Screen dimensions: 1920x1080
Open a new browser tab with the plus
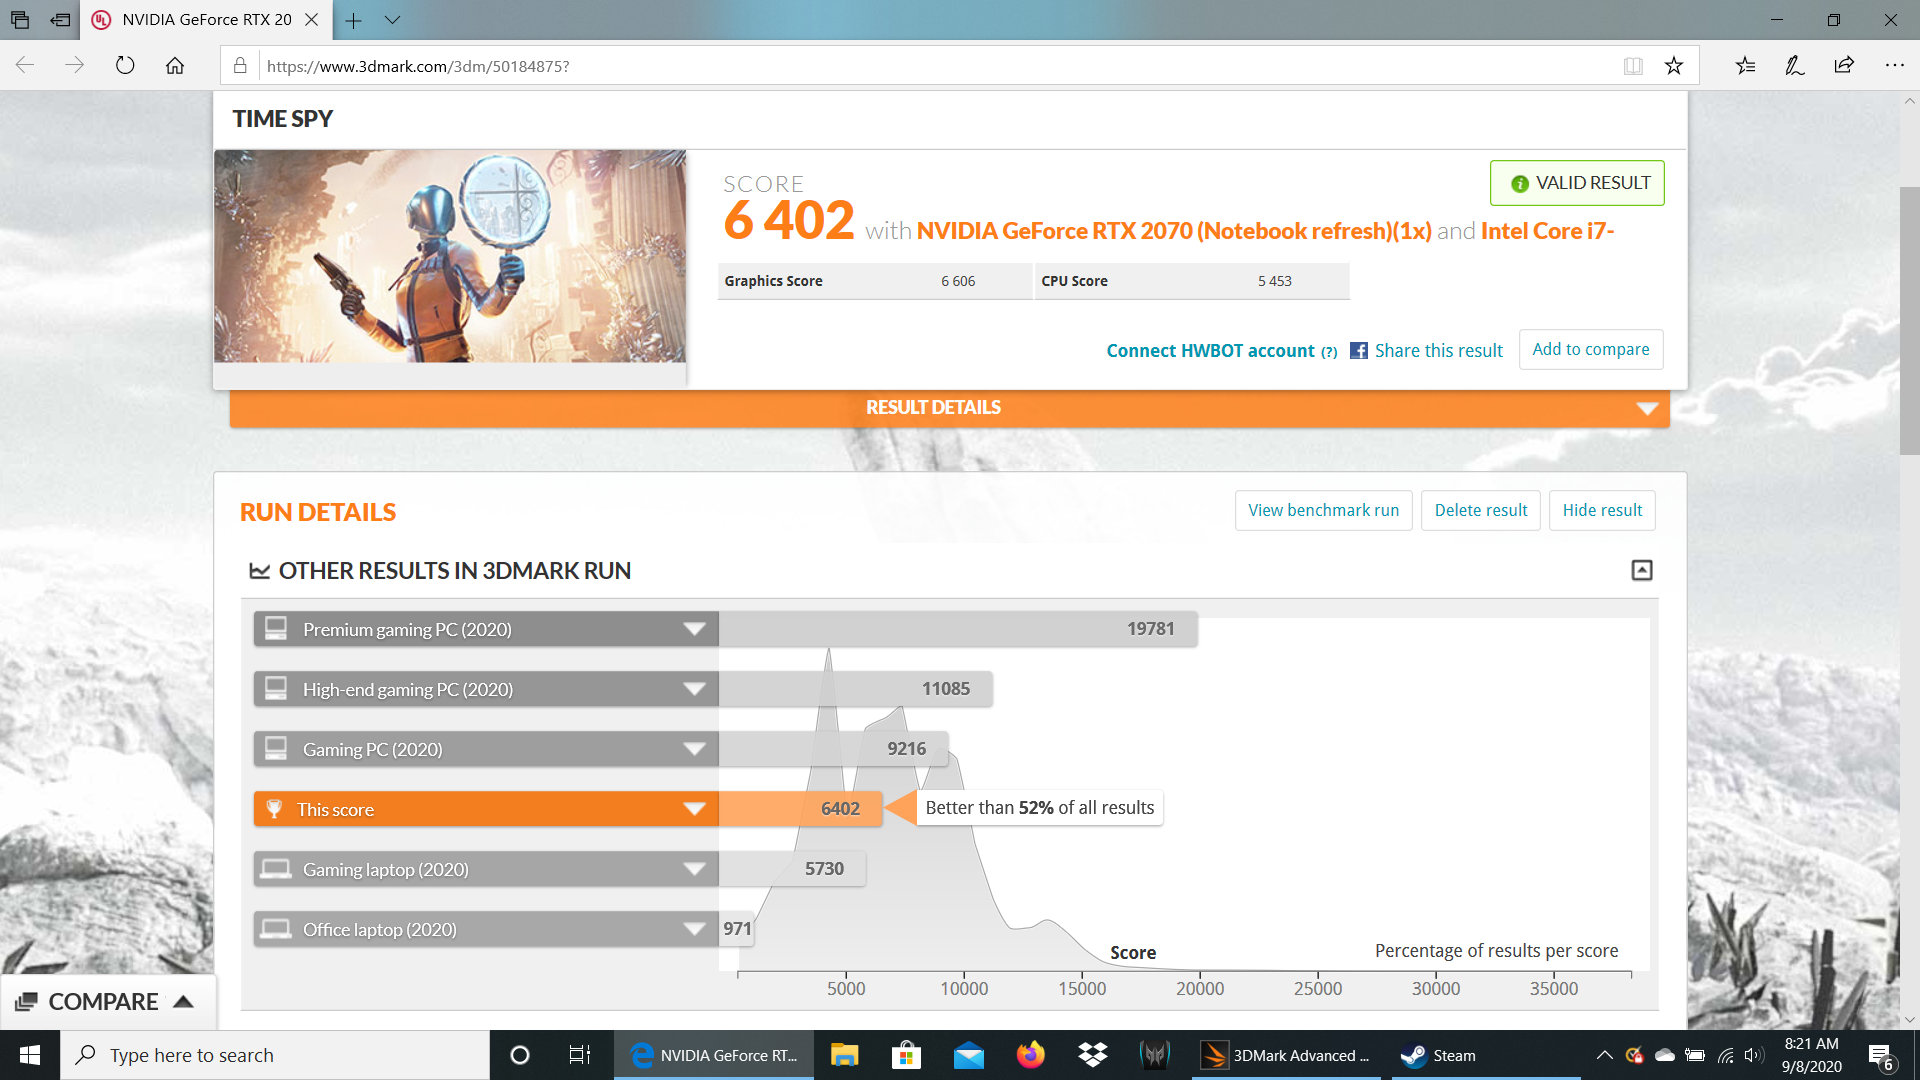coord(353,20)
